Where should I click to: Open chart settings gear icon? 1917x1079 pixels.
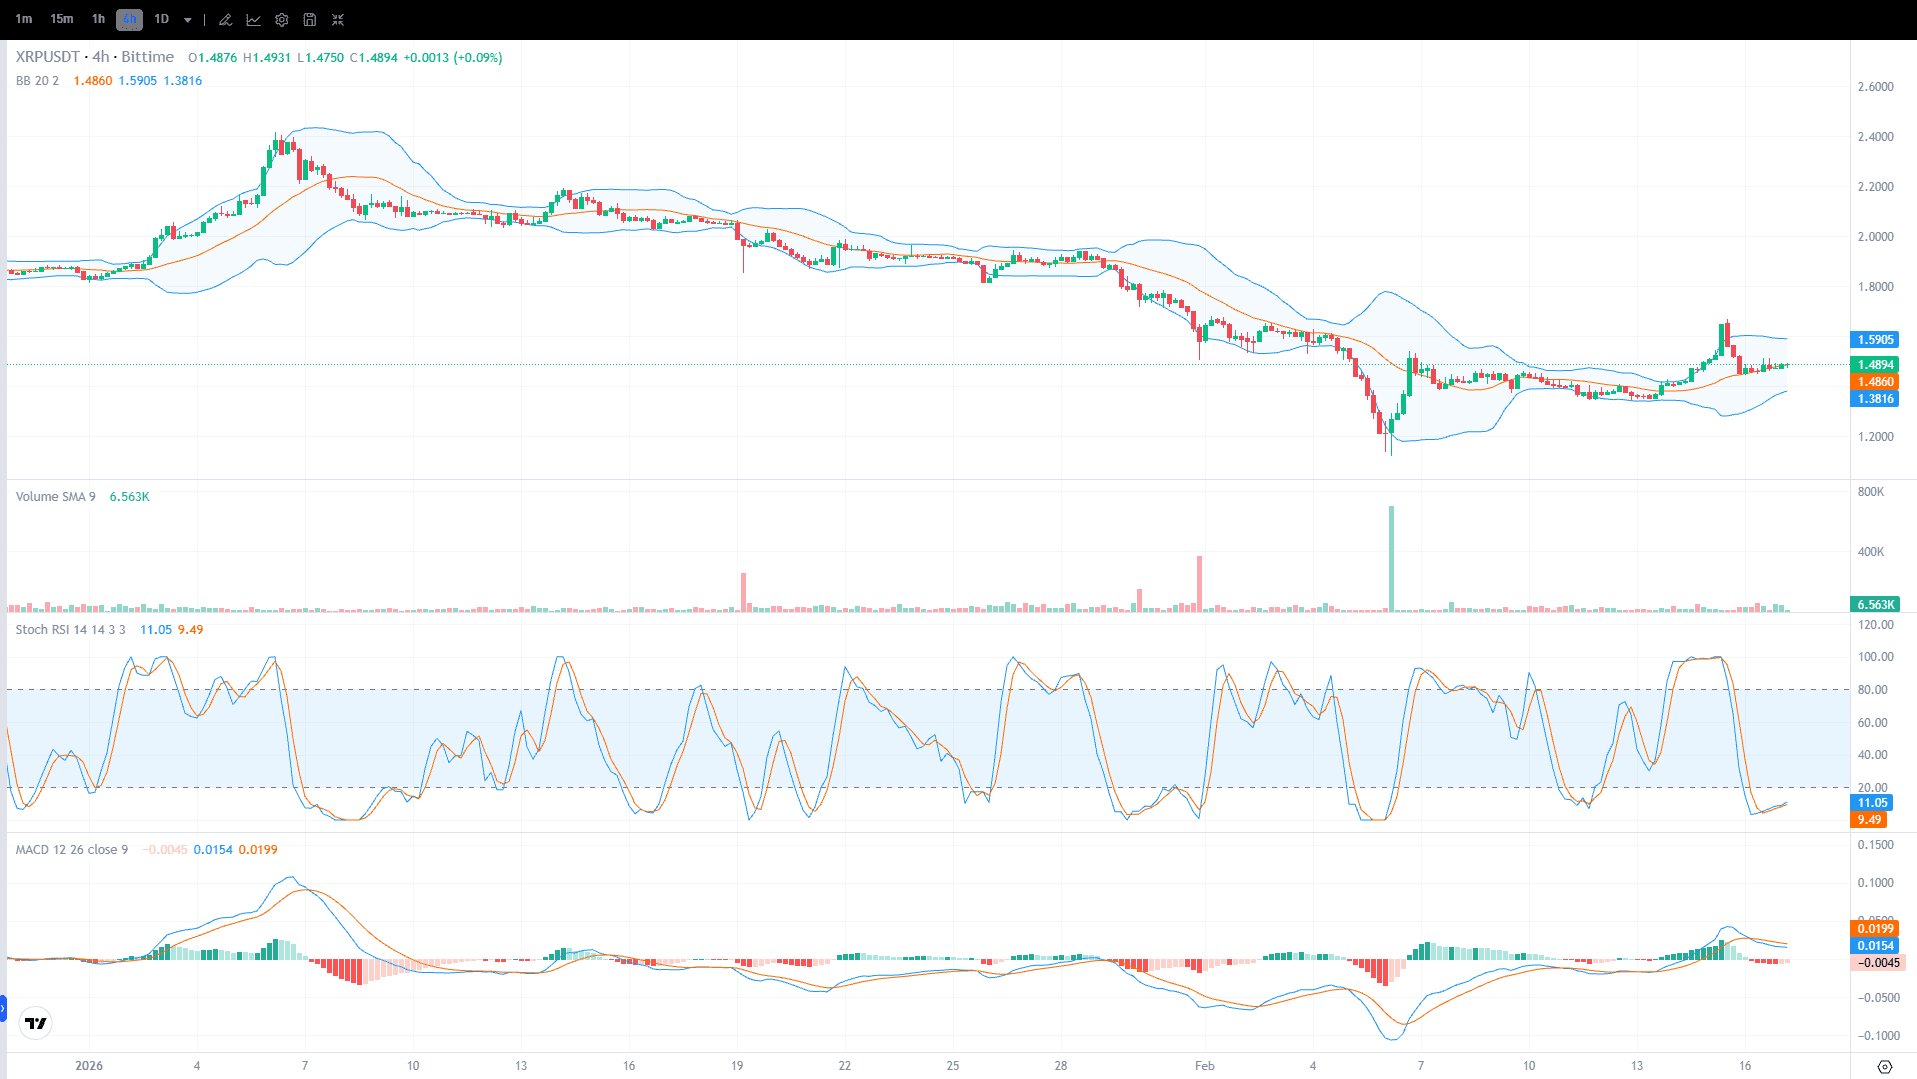(281, 19)
